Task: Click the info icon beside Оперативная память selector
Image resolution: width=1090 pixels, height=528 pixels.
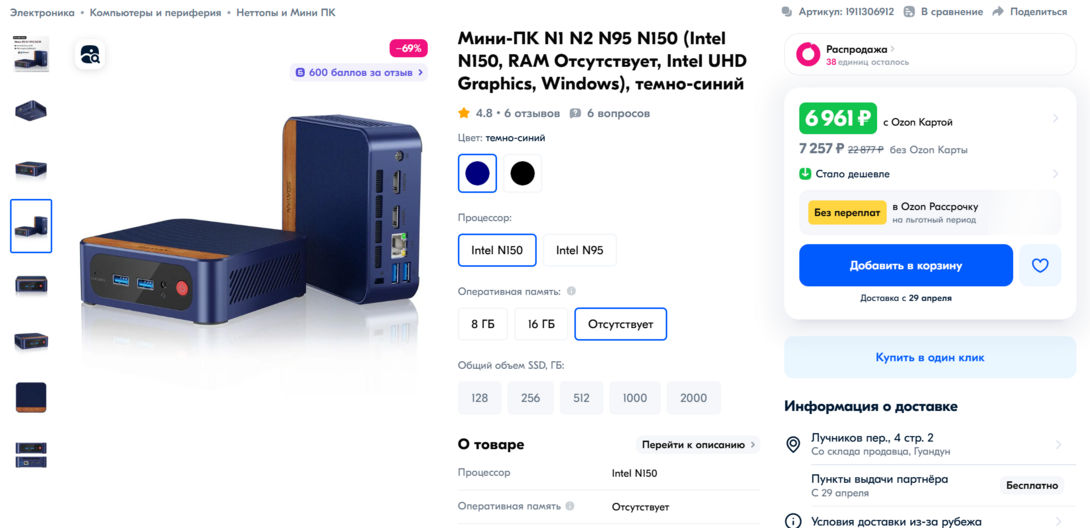Action: pyautogui.click(x=571, y=291)
